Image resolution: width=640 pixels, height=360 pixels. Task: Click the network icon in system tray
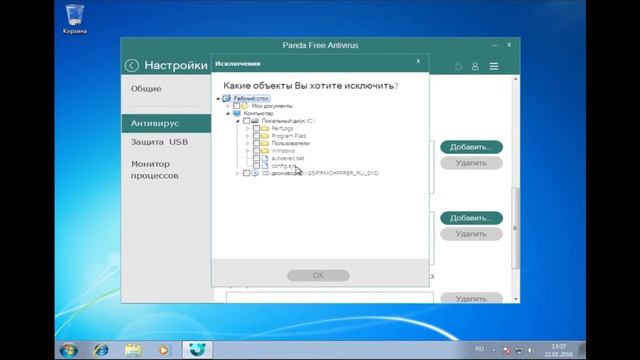[518, 351]
